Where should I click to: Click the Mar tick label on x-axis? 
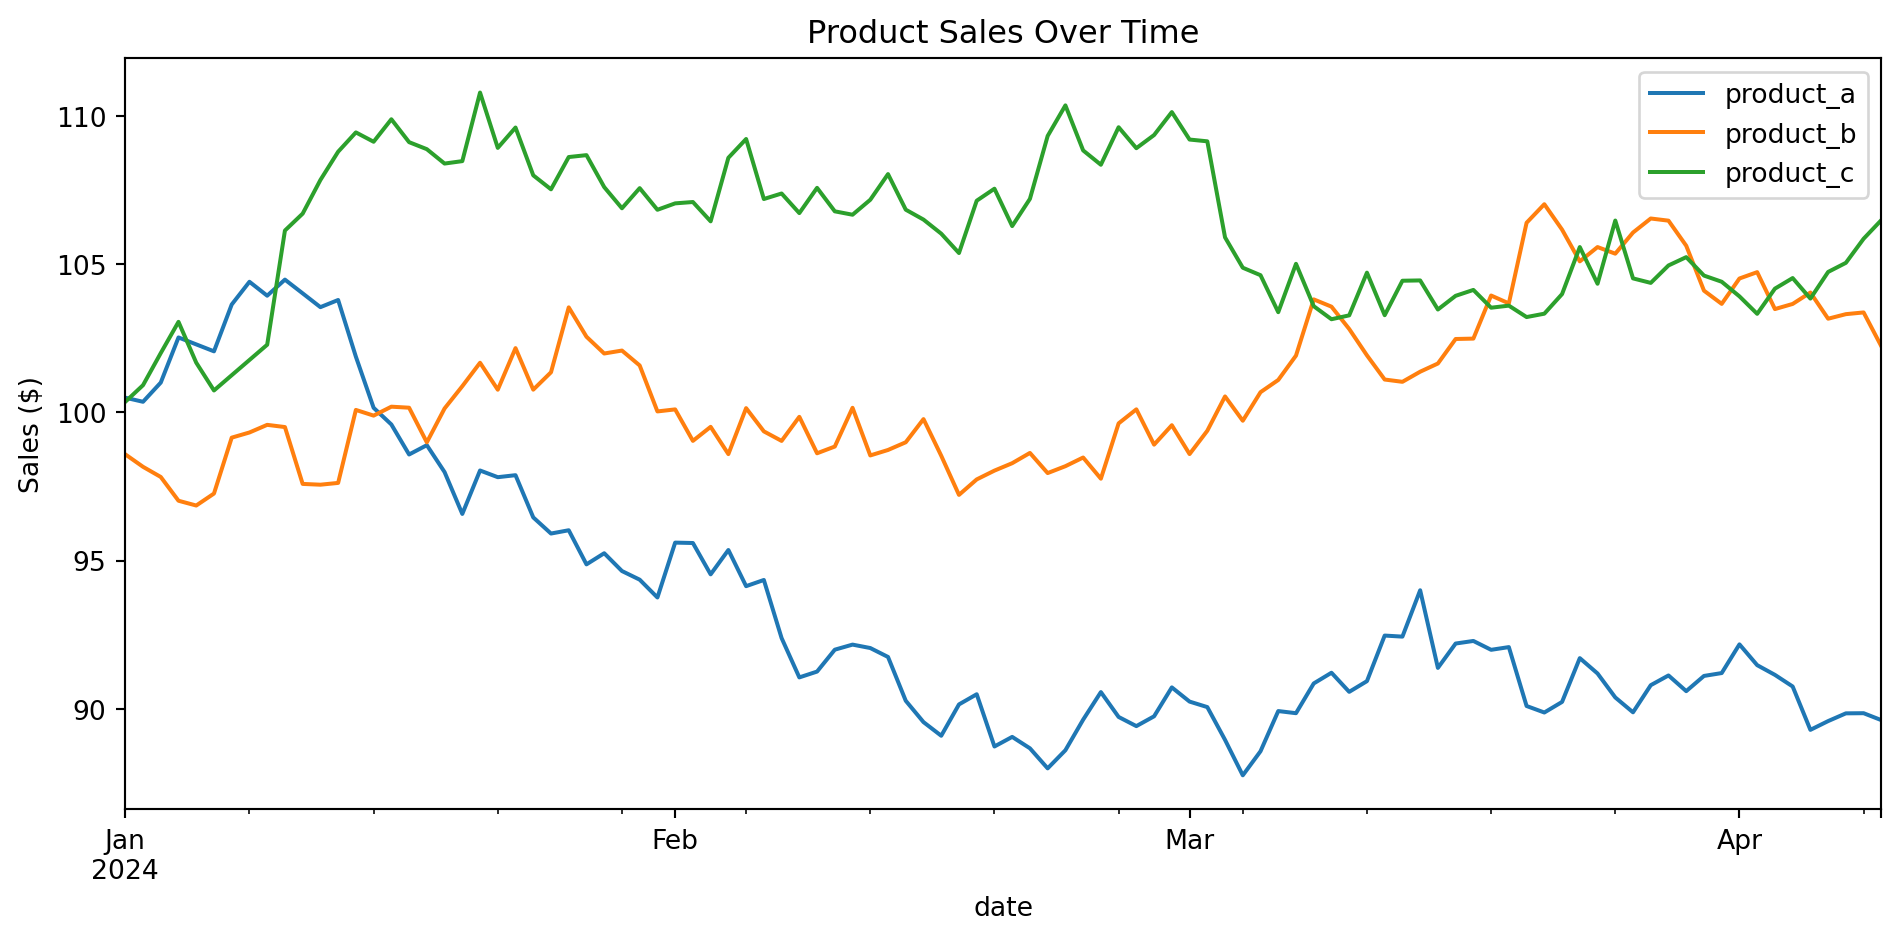tap(1189, 840)
